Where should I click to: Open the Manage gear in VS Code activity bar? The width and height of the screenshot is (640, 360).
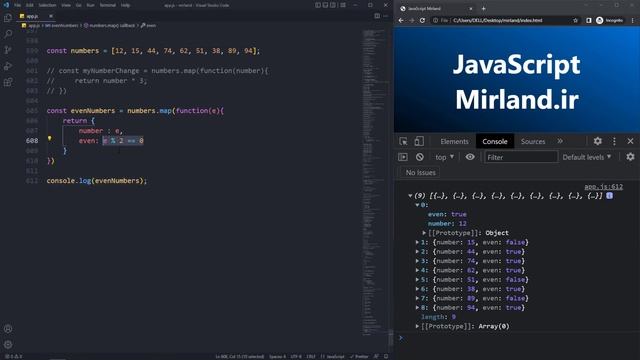(8, 344)
